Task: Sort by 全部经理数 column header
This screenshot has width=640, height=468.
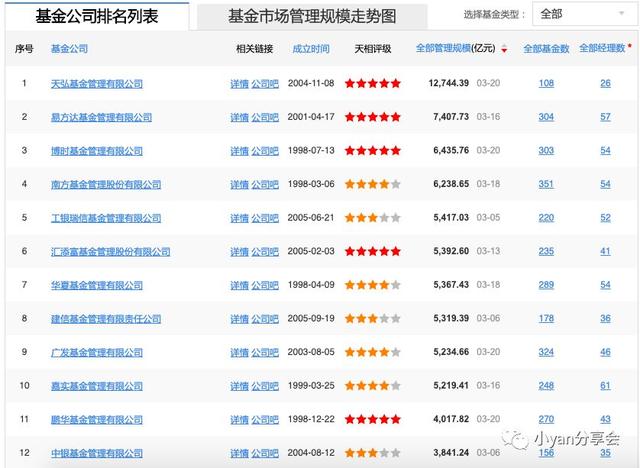Action: (602, 49)
